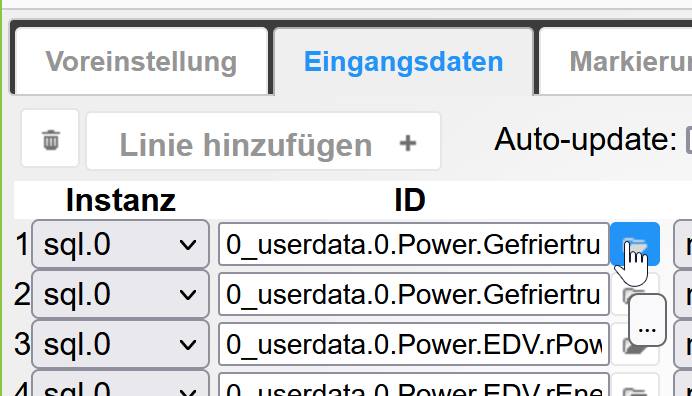Click the ID field in row 2
Image resolution: width=692 pixels, height=396 pixels.
(x=414, y=294)
